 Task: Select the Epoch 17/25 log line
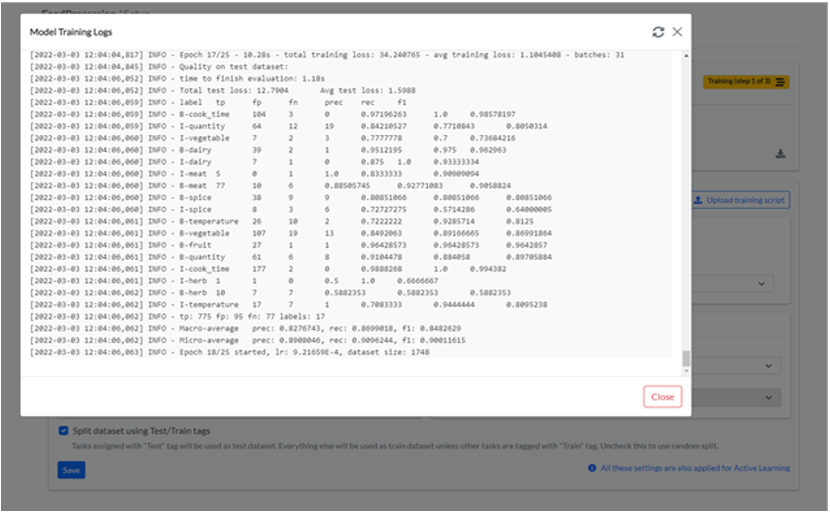(x=327, y=55)
